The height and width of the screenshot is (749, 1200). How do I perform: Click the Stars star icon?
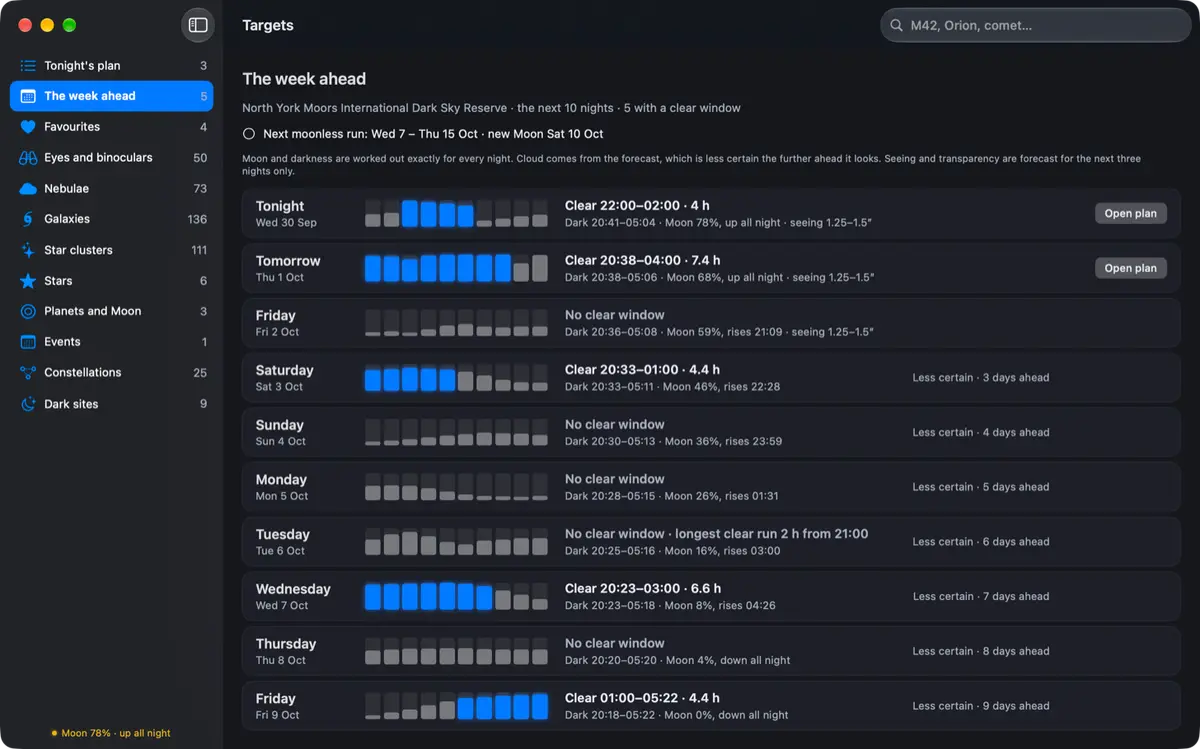[28, 281]
